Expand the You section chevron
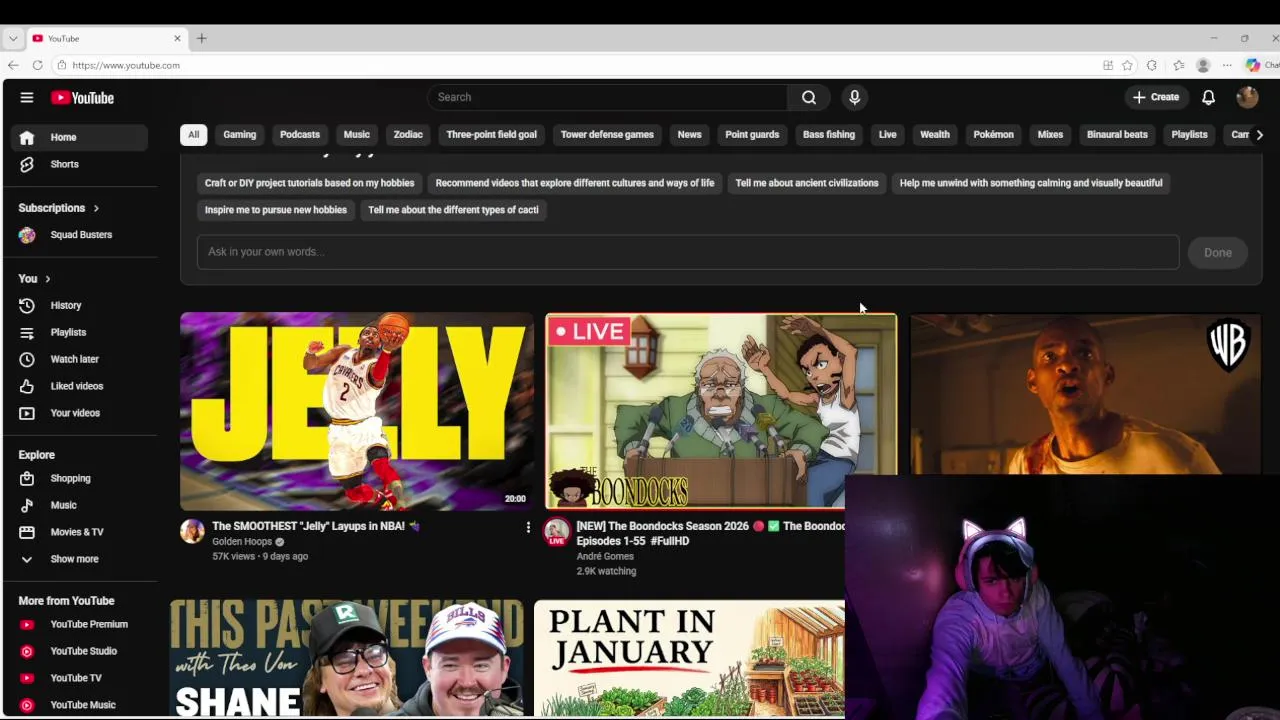Screen dimensions: 1280x720 [47, 279]
